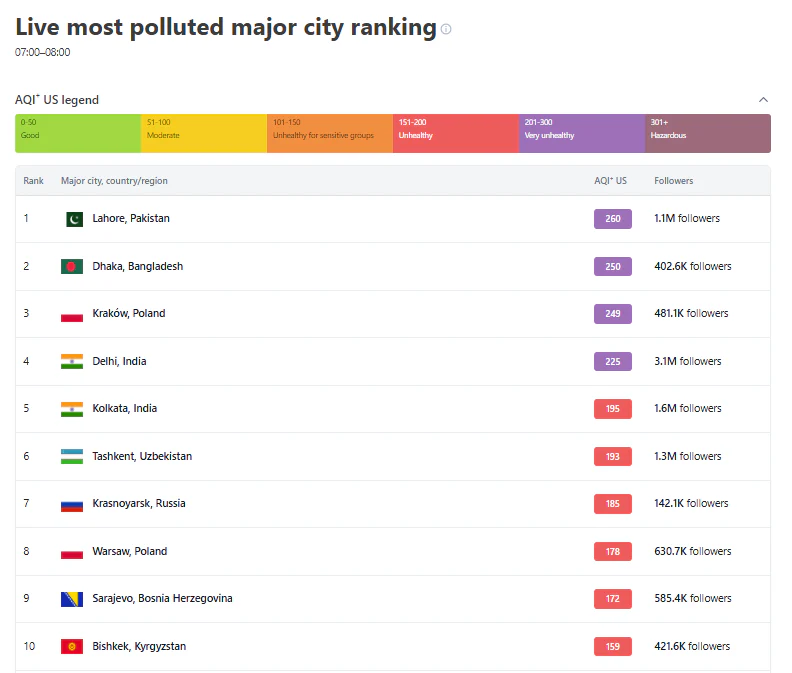Click the purple Very unhealthy legend swatch
792x673 pixels.
(581, 133)
